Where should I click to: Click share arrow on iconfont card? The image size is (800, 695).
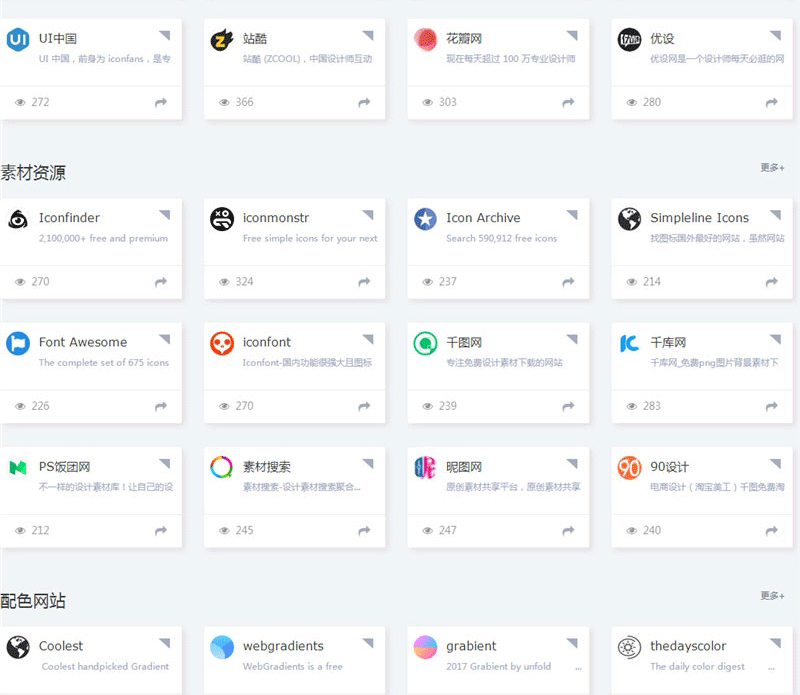pos(364,406)
